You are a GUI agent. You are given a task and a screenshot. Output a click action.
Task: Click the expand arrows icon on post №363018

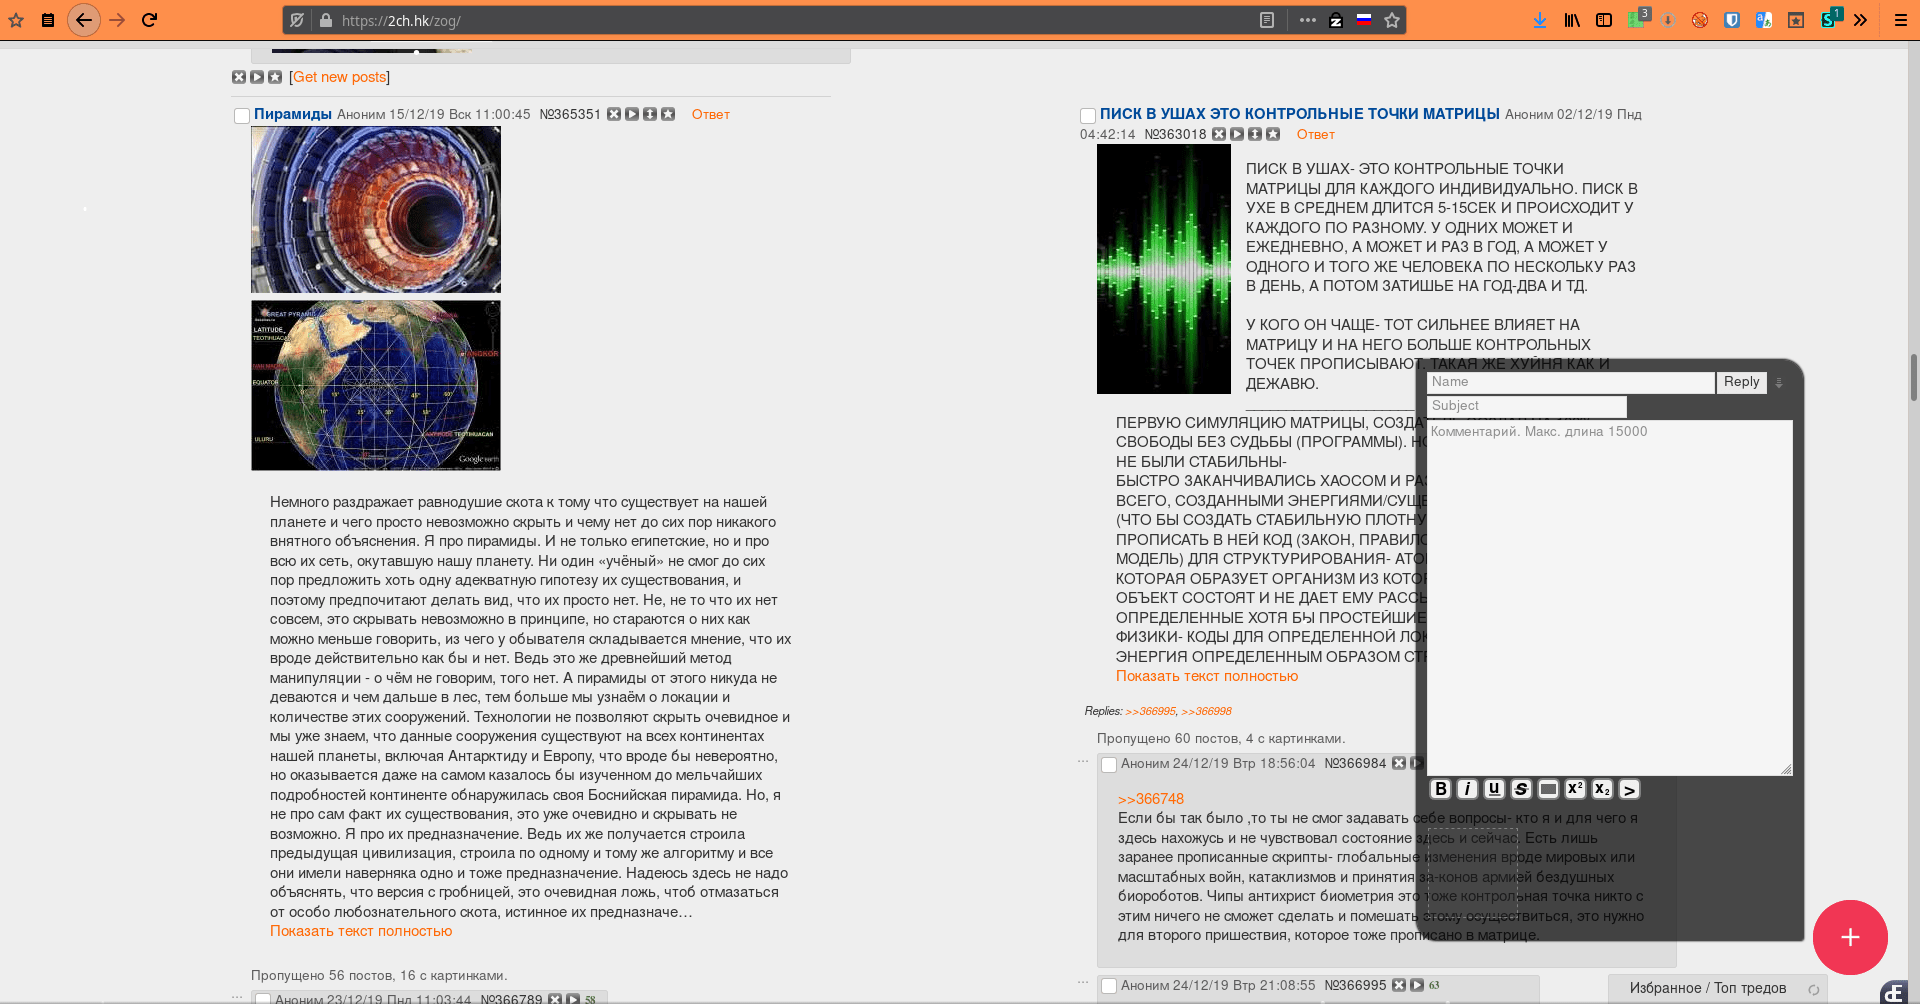pyautogui.click(x=1255, y=134)
